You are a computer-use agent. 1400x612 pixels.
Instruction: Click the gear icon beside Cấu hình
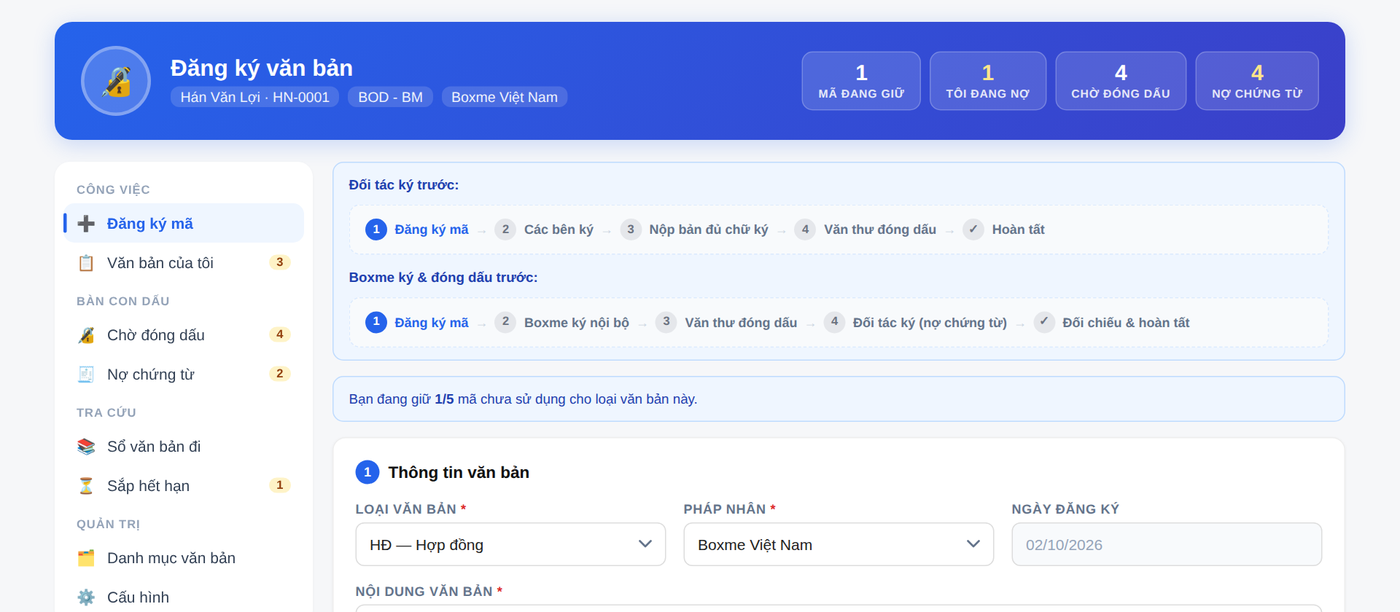[86, 597]
